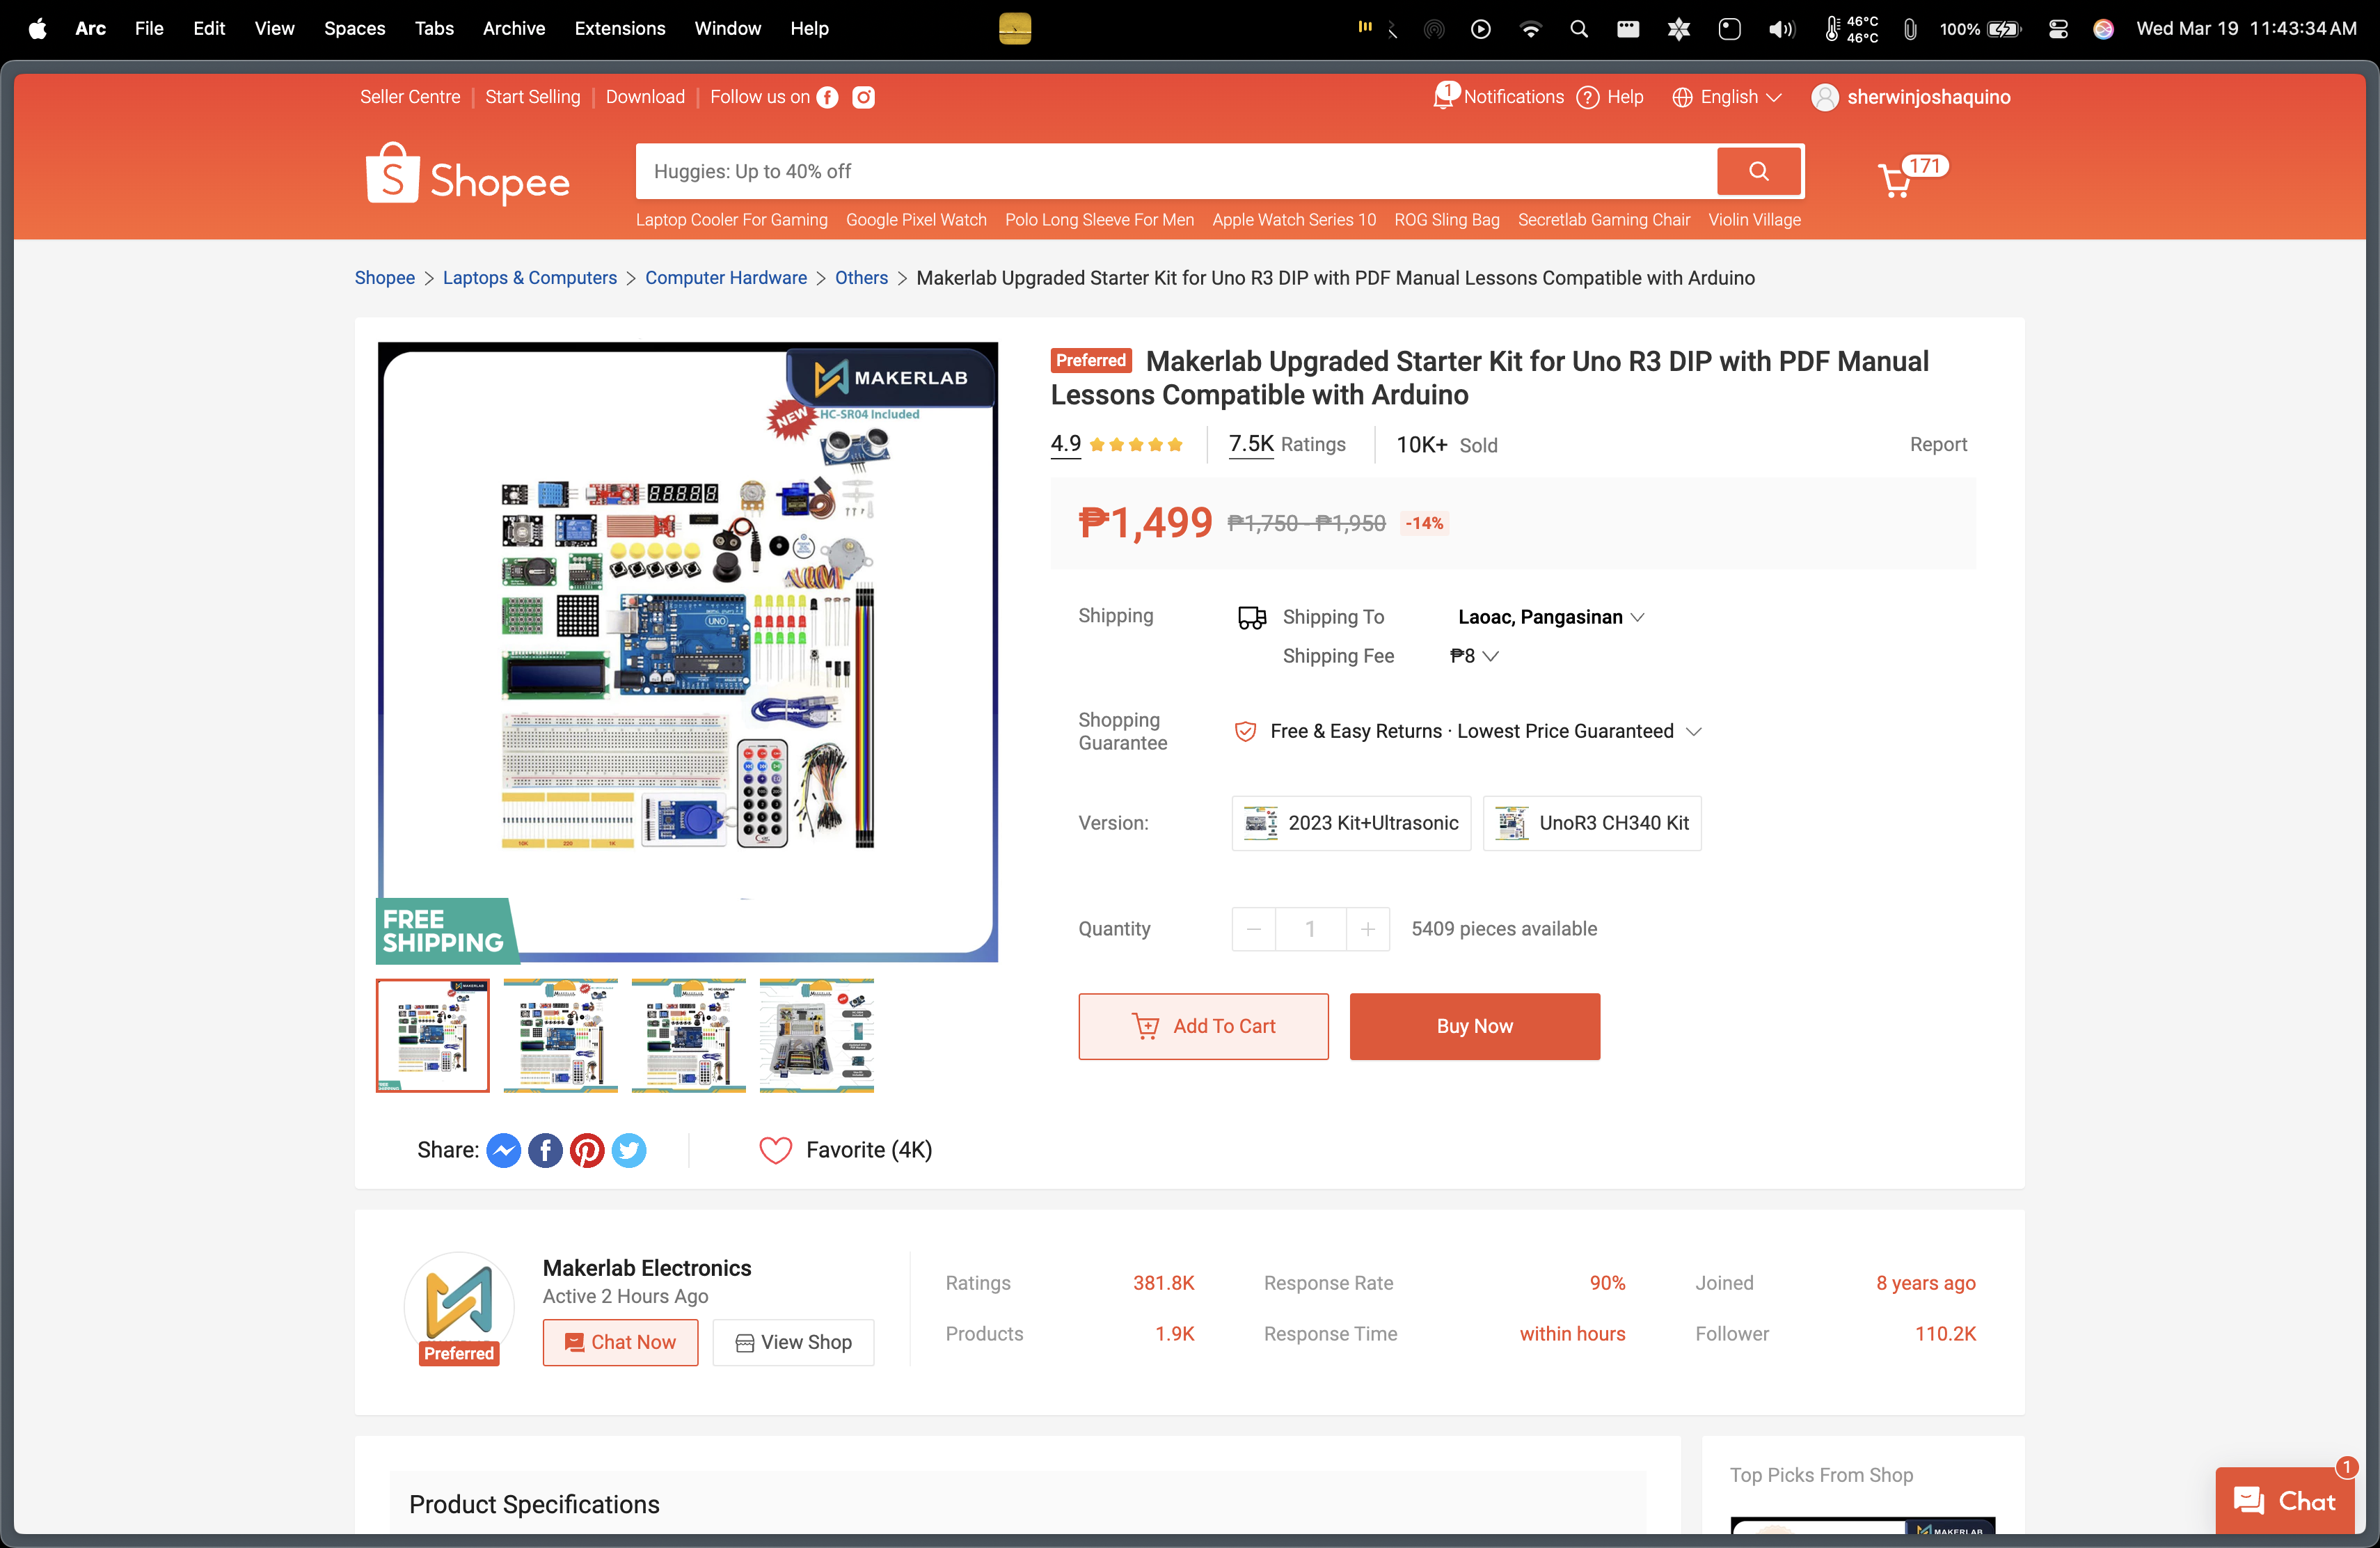Viewport: 2380px width, 1548px height.
Task: Open macOS Control Center icon
Action: pos(2058,29)
